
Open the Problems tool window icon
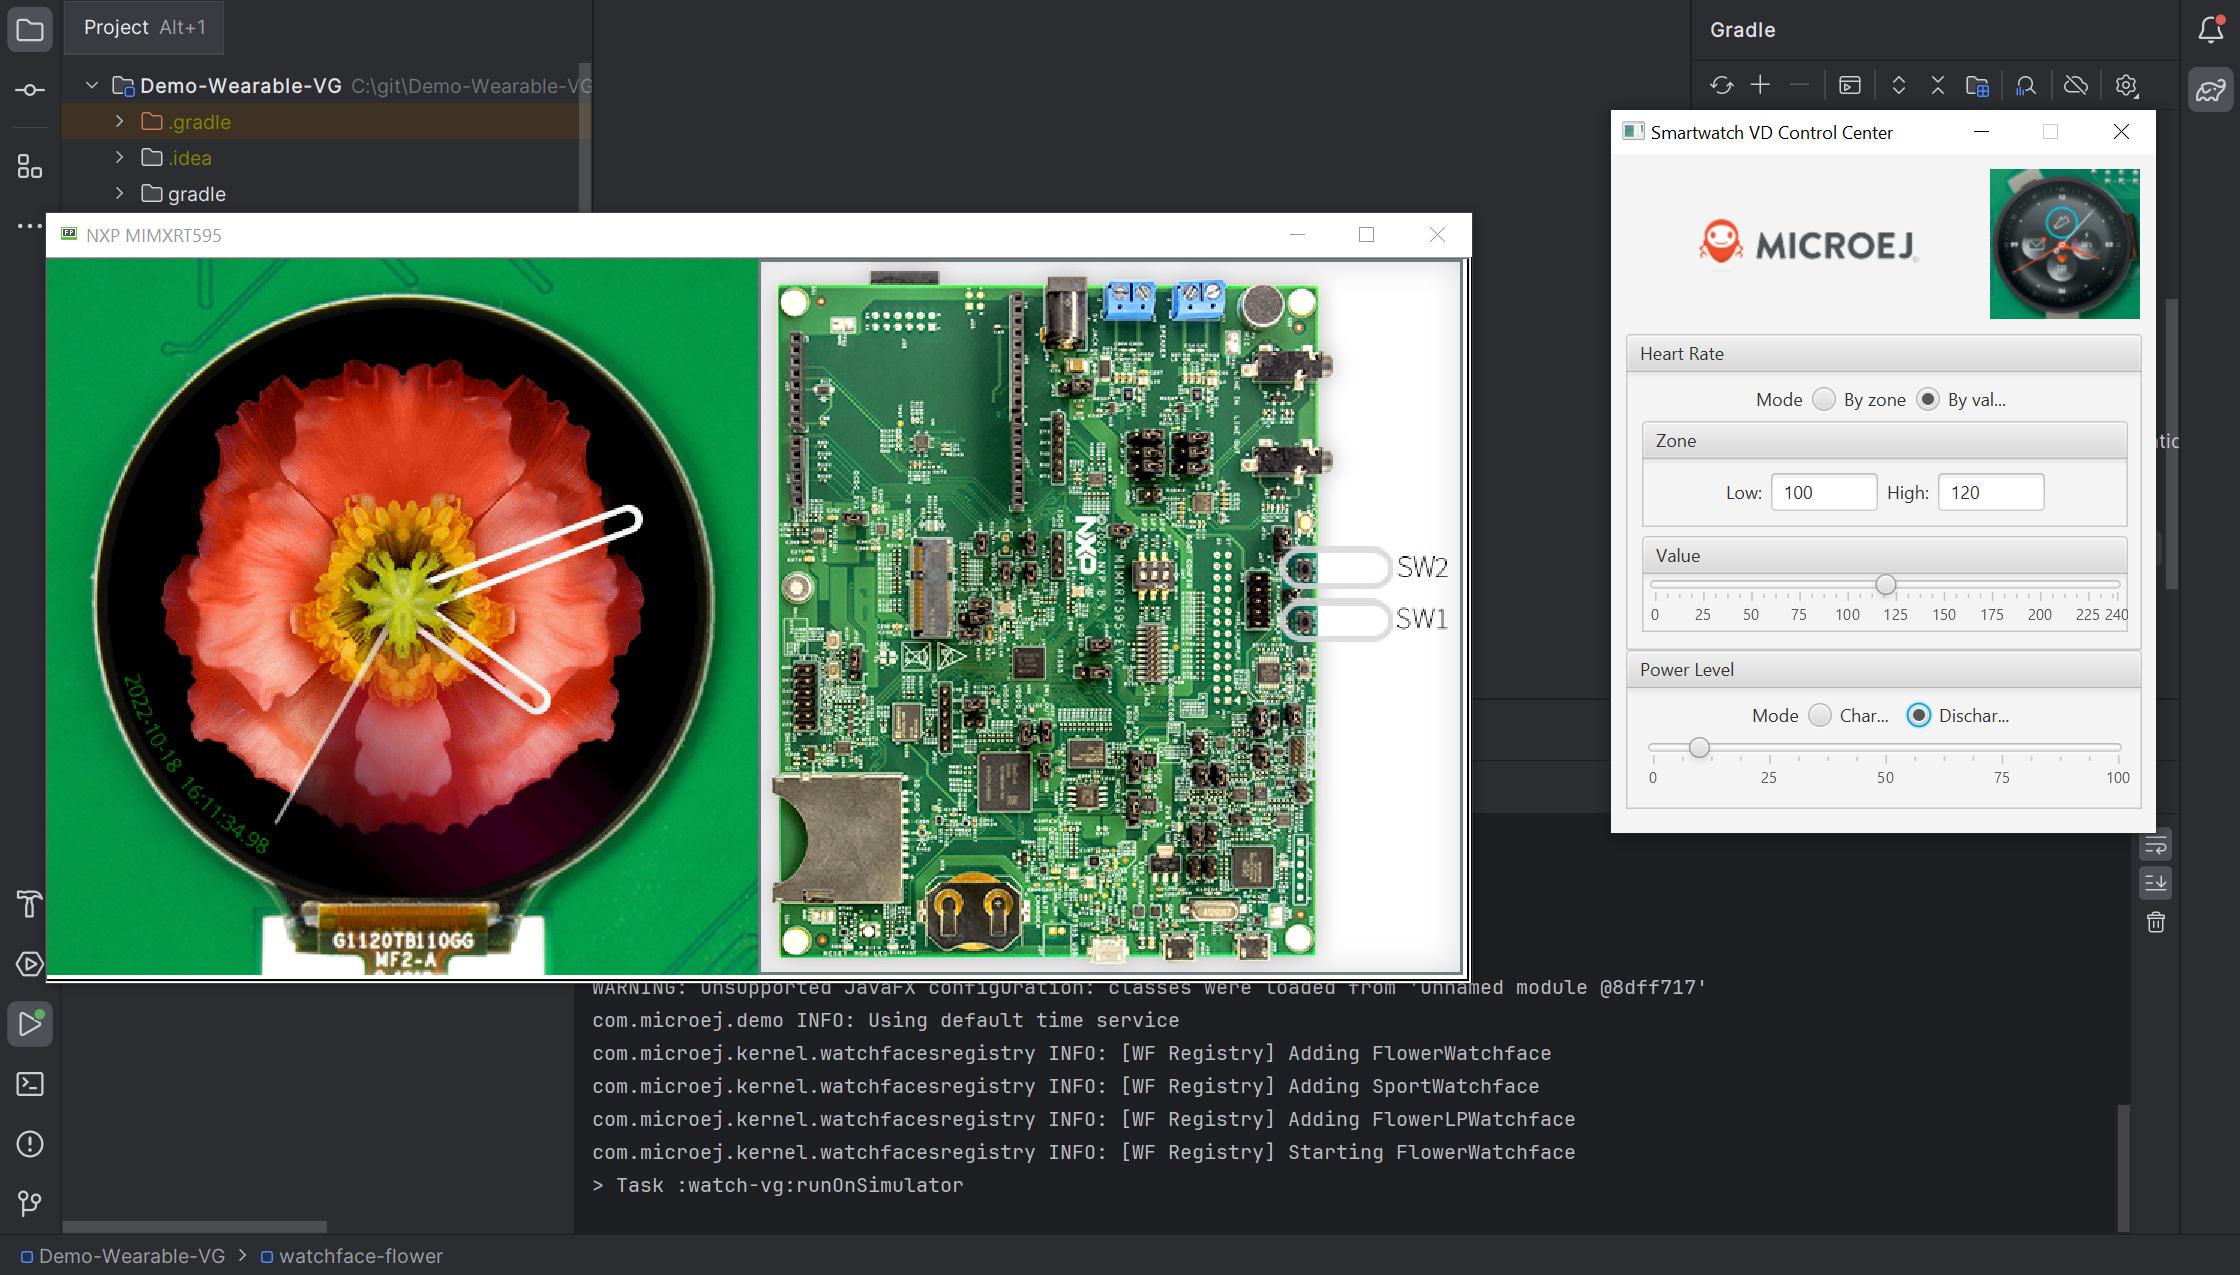(x=30, y=1144)
